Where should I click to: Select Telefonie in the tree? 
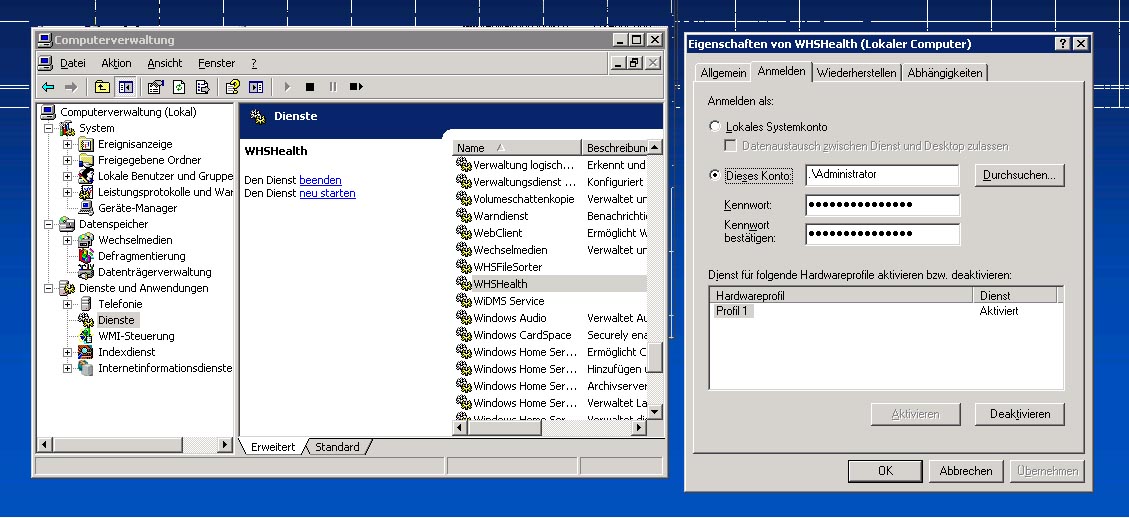pos(120,304)
